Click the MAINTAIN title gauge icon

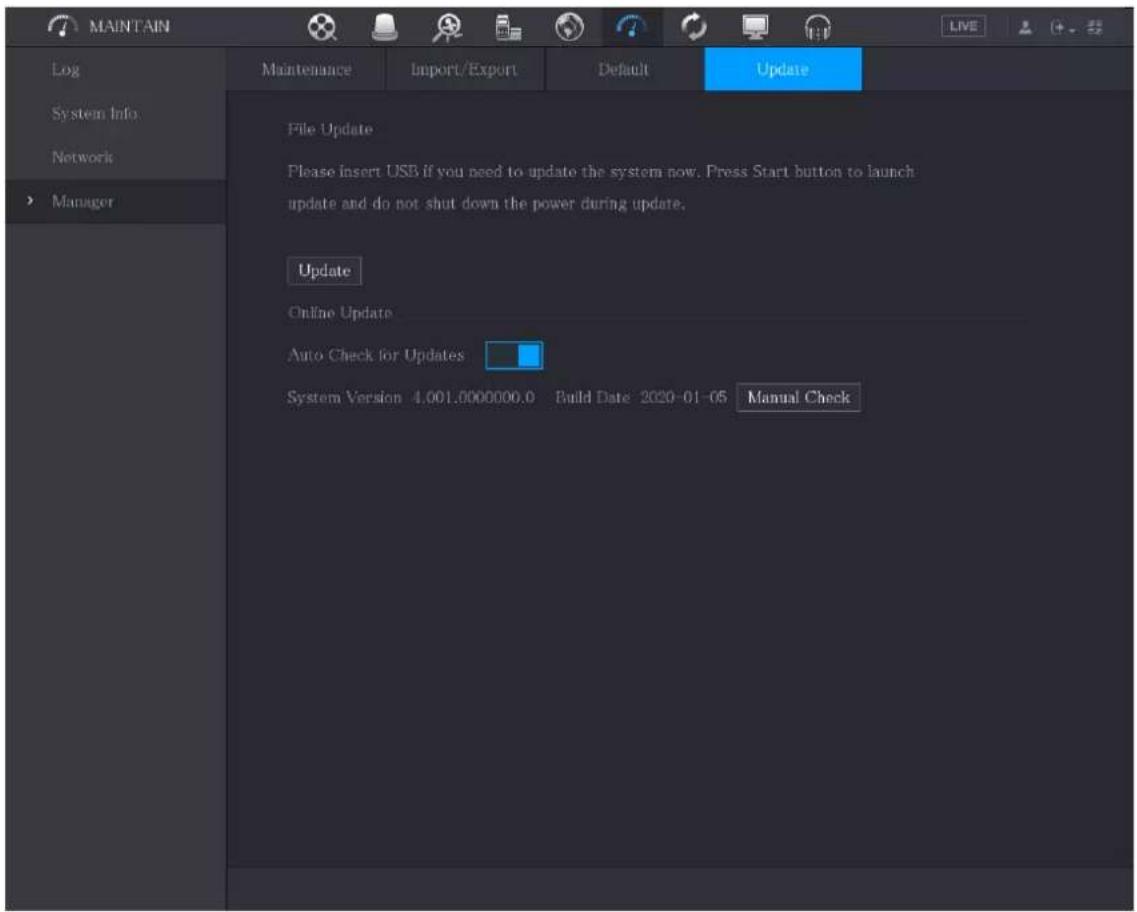point(62,26)
